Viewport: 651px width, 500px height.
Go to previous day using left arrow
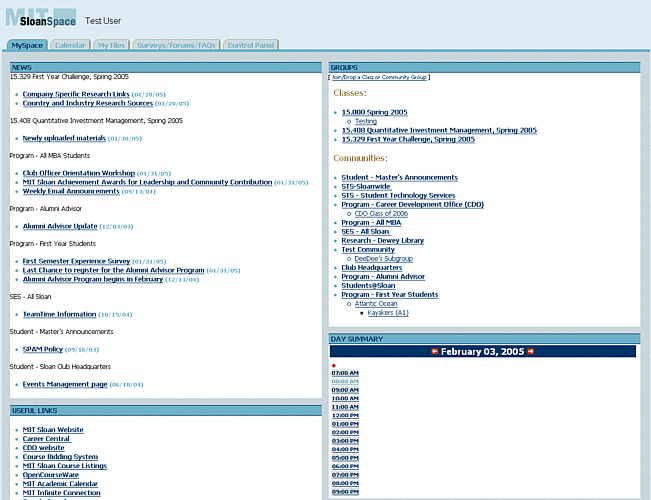435,352
